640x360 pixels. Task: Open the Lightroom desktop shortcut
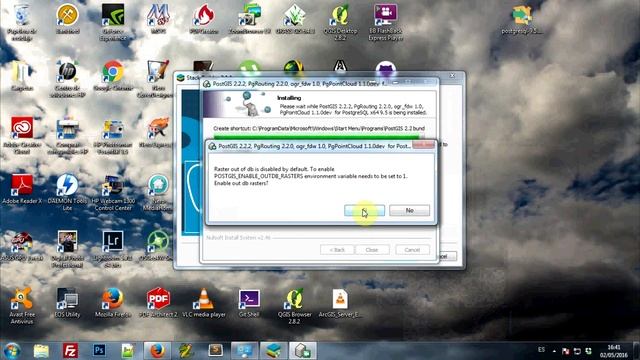tap(113, 249)
